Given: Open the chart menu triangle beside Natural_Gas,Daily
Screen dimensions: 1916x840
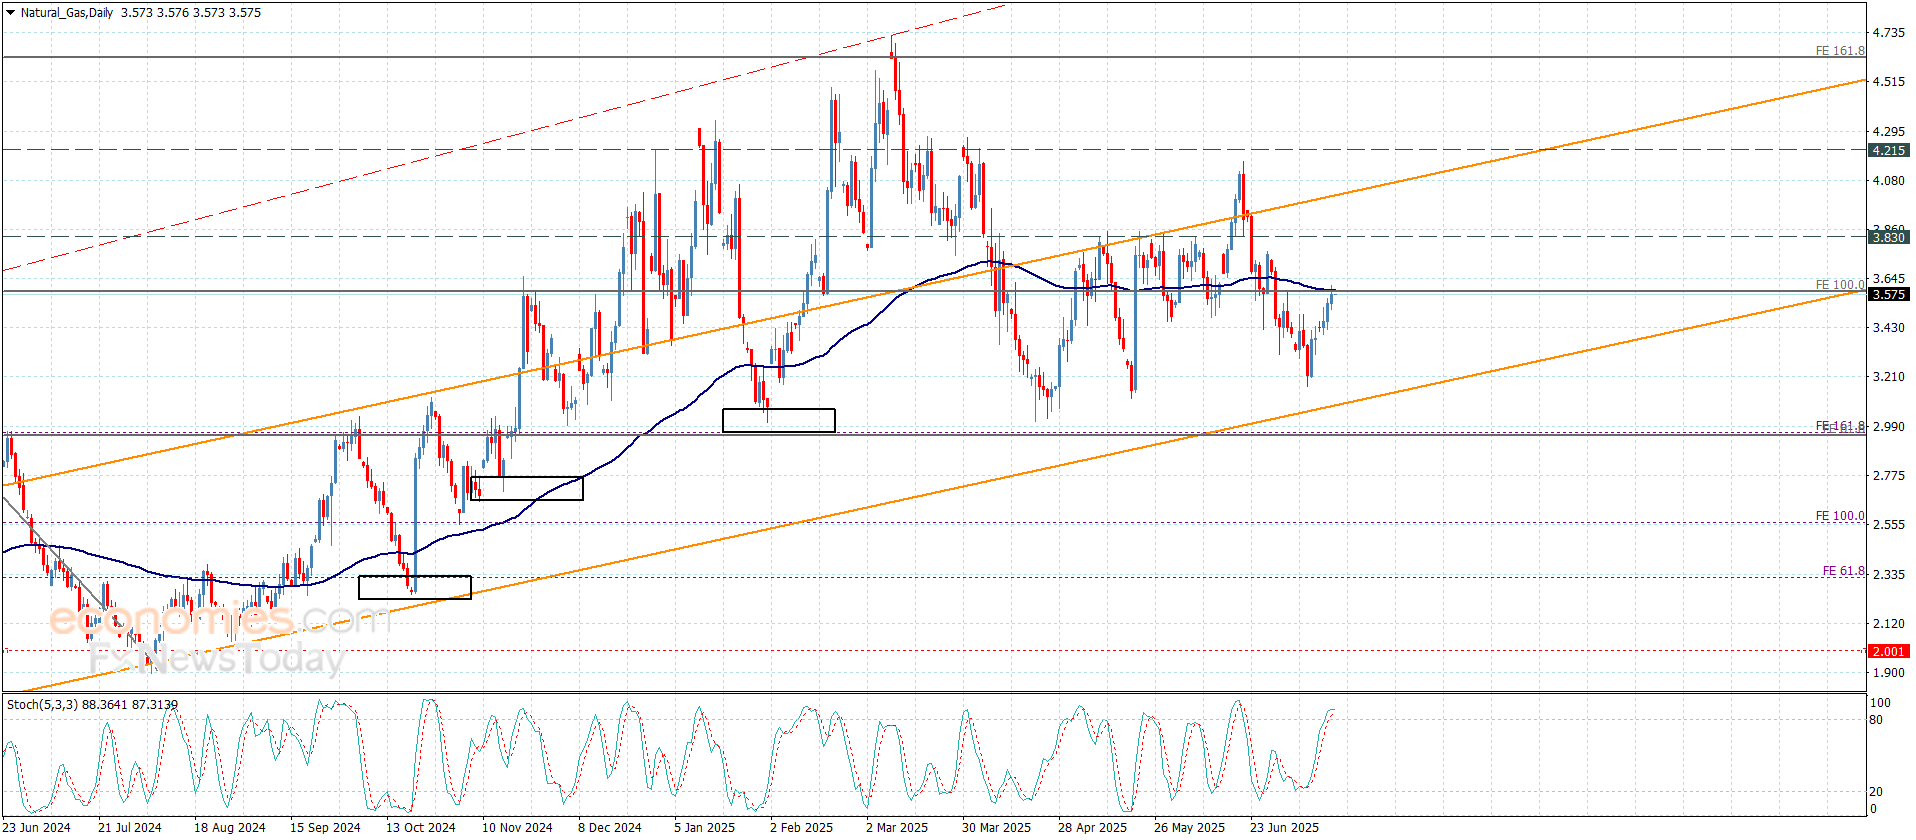Looking at the screenshot, I should tap(10, 13).
